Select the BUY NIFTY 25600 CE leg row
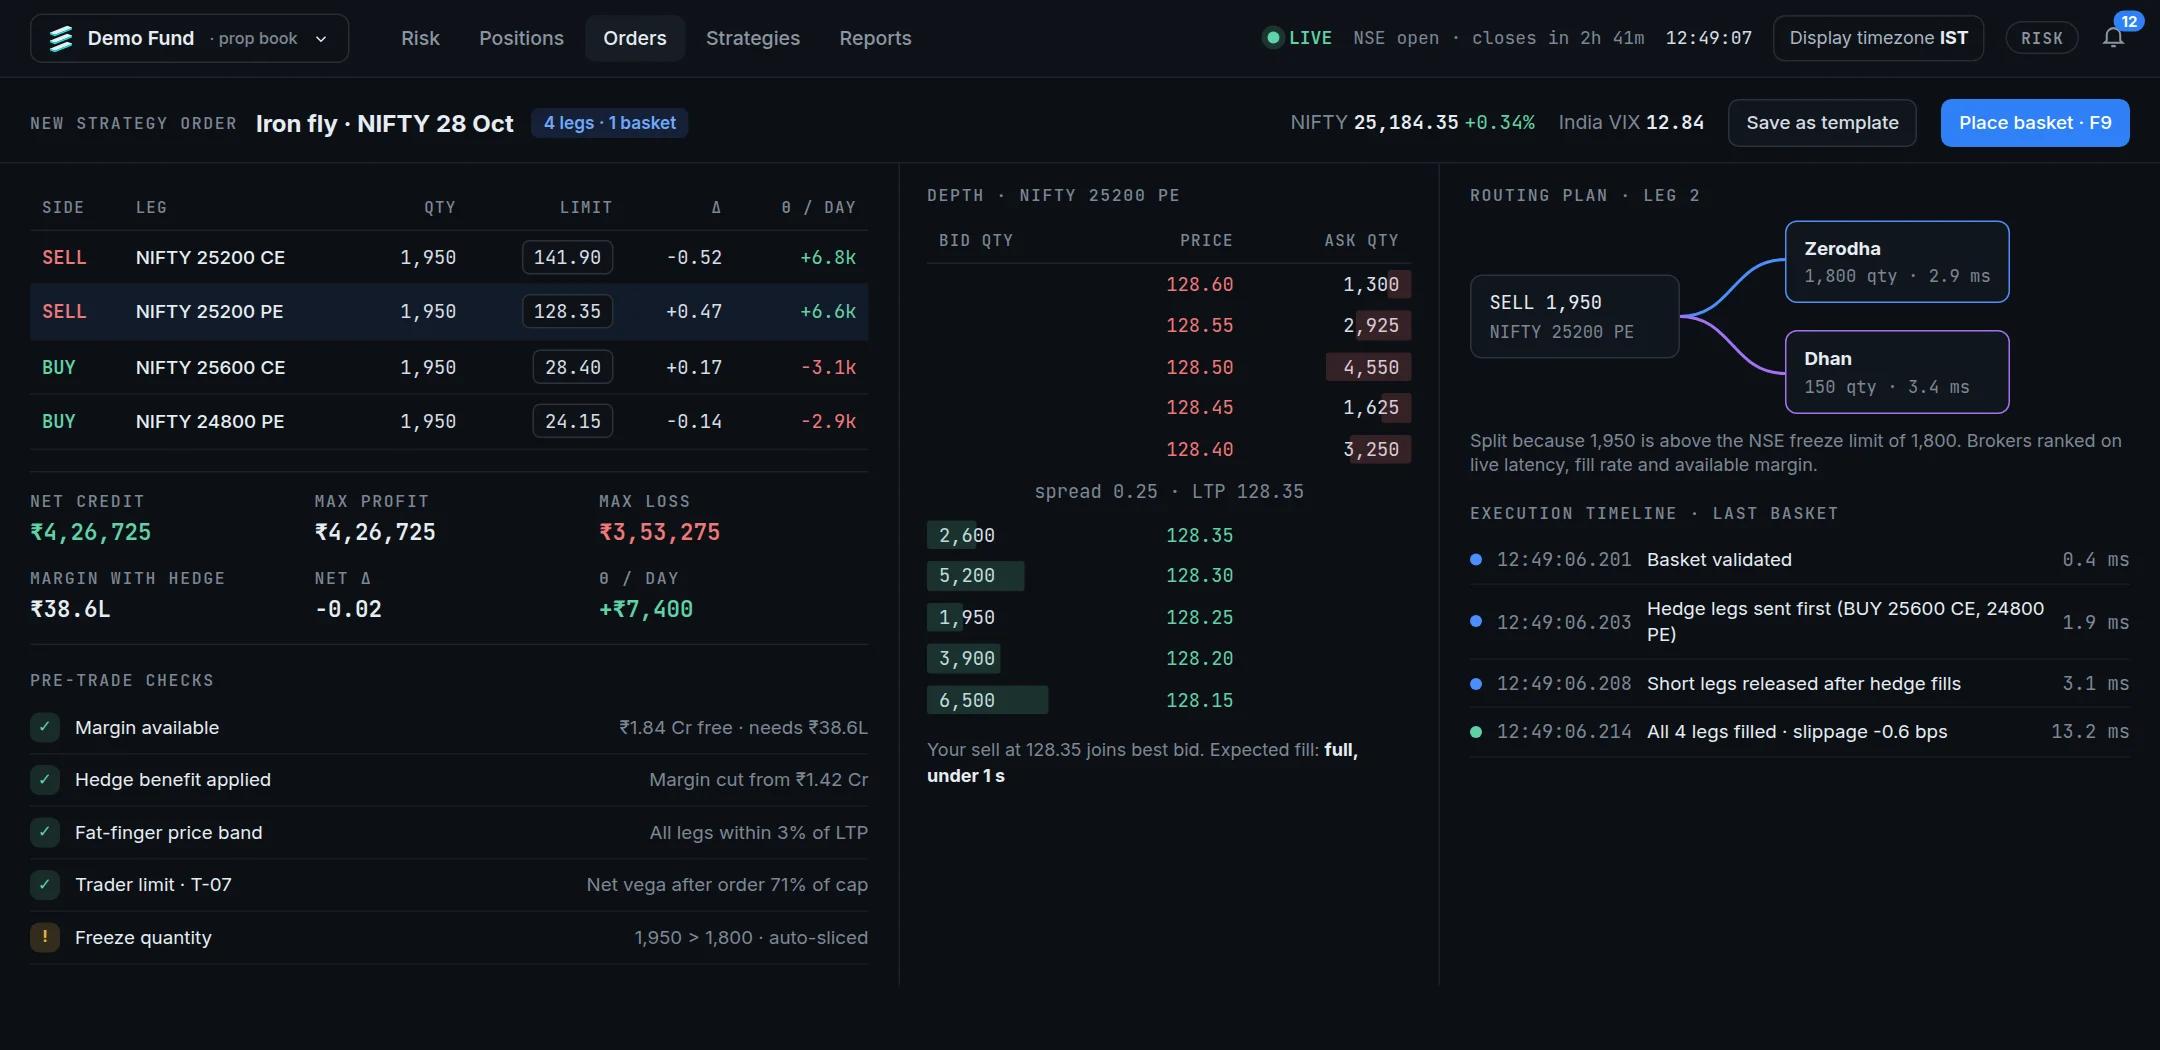Image resolution: width=2160 pixels, height=1050 pixels. coord(449,367)
